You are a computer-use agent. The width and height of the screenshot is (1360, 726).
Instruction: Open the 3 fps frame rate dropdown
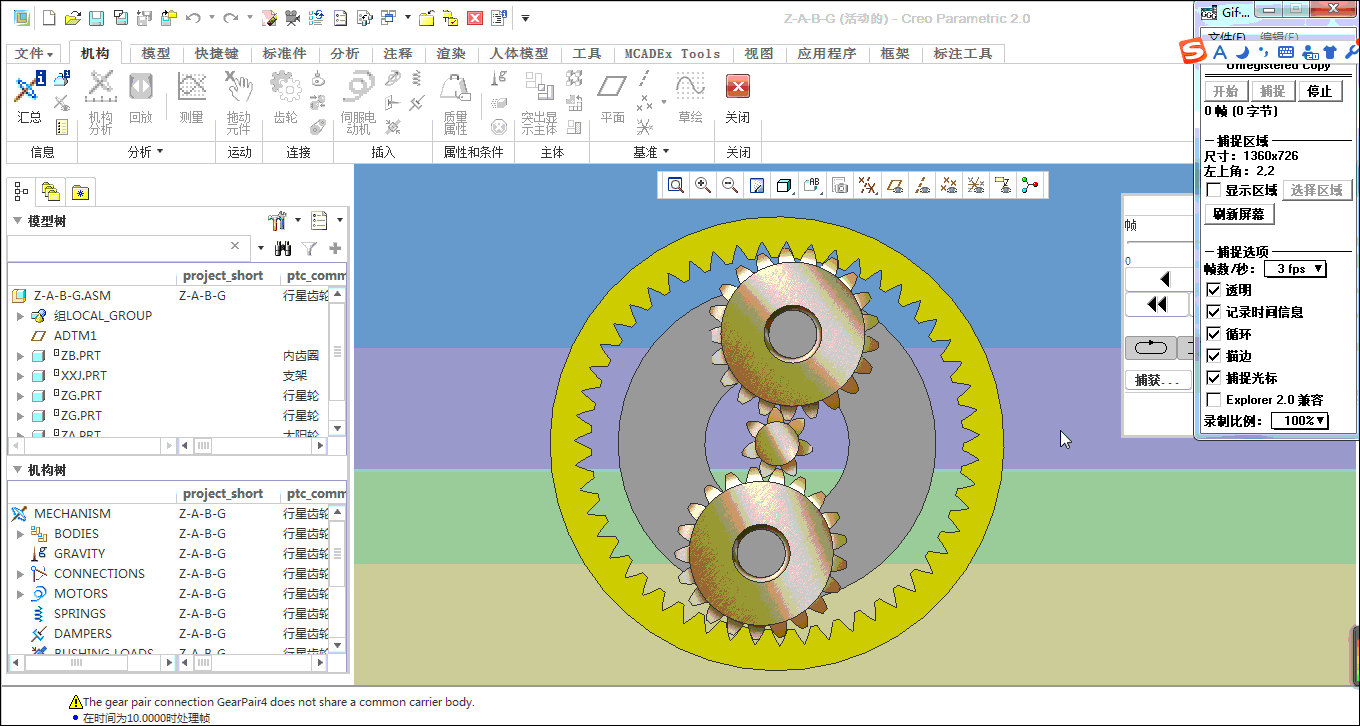click(x=1296, y=269)
